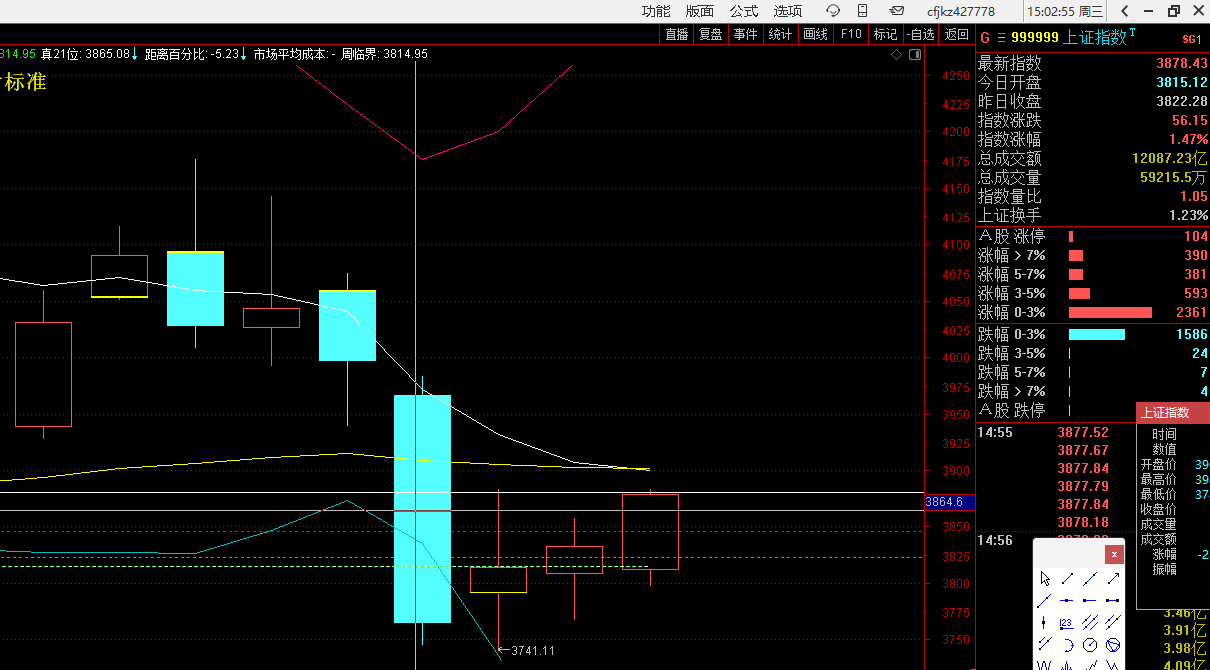
Task: Open the 公式 menu
Action: (x=744, y=11)
